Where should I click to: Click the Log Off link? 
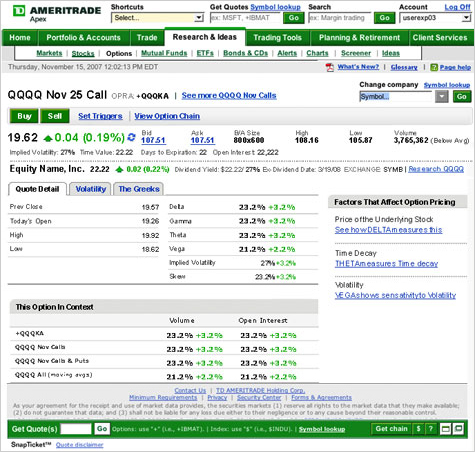coord(457,7)
